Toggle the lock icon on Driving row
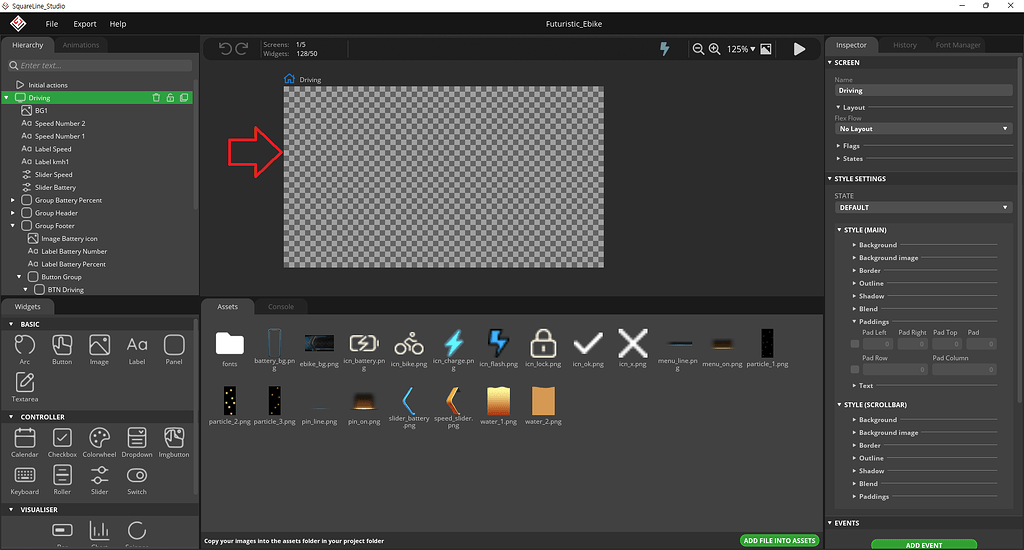The image size is (1024, 550). point(170,98)
